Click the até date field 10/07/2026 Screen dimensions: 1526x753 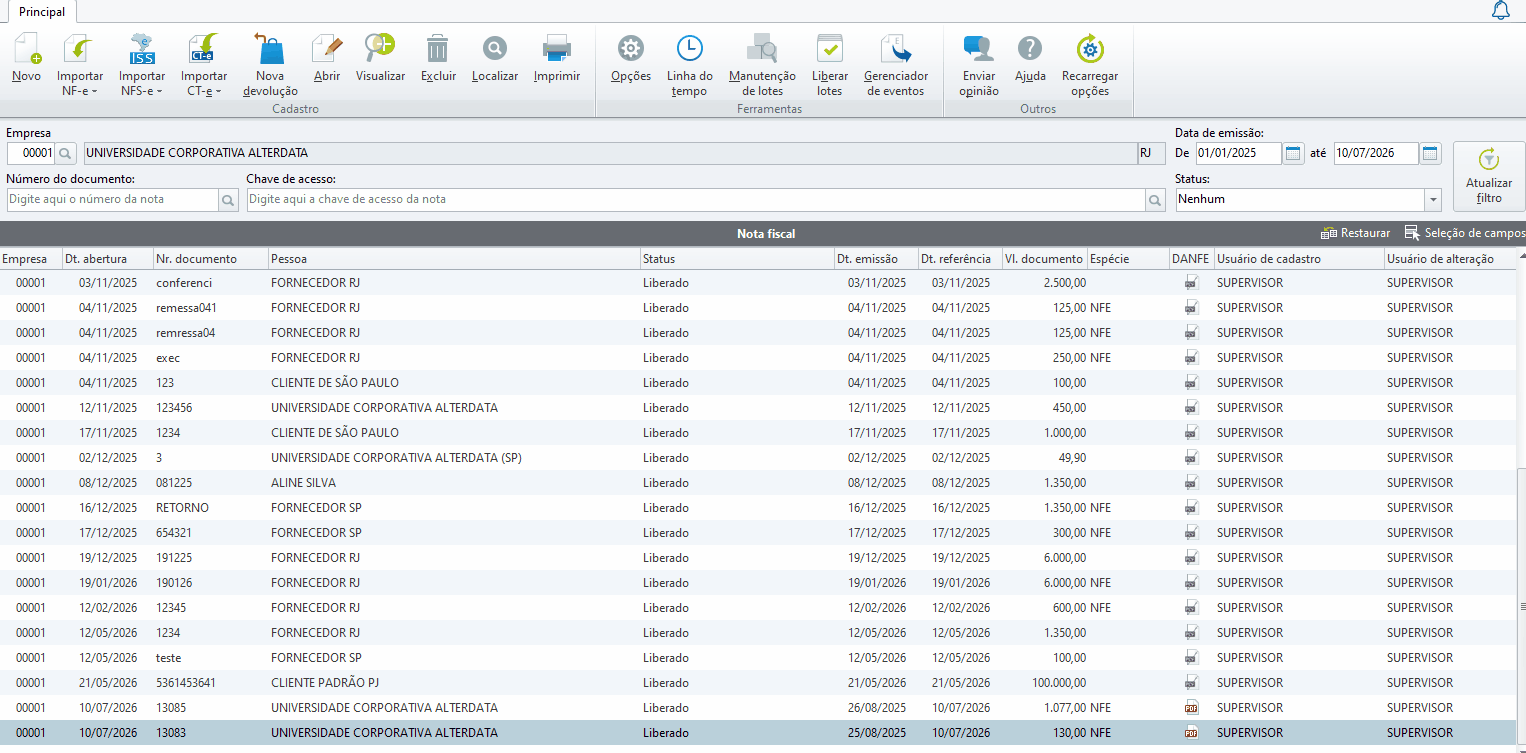pos(1376,154)
